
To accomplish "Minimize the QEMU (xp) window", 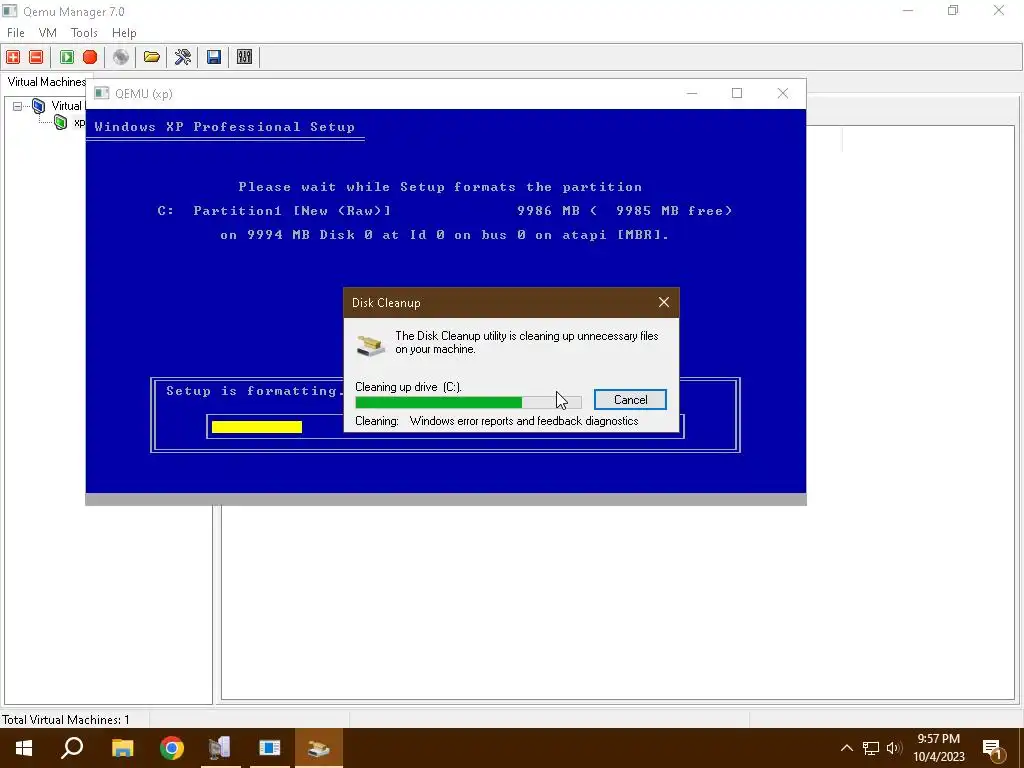I will pyautogui.click(x=692, y=93).
